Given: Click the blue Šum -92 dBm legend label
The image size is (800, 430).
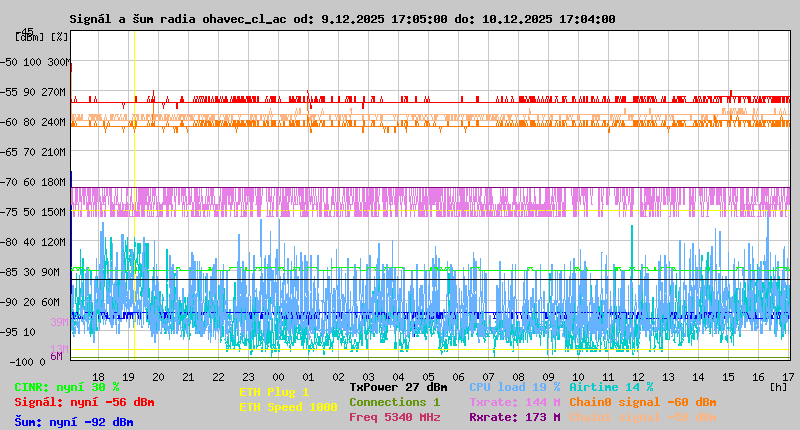Looking at the screenshot, I should [x=74, y=422].
